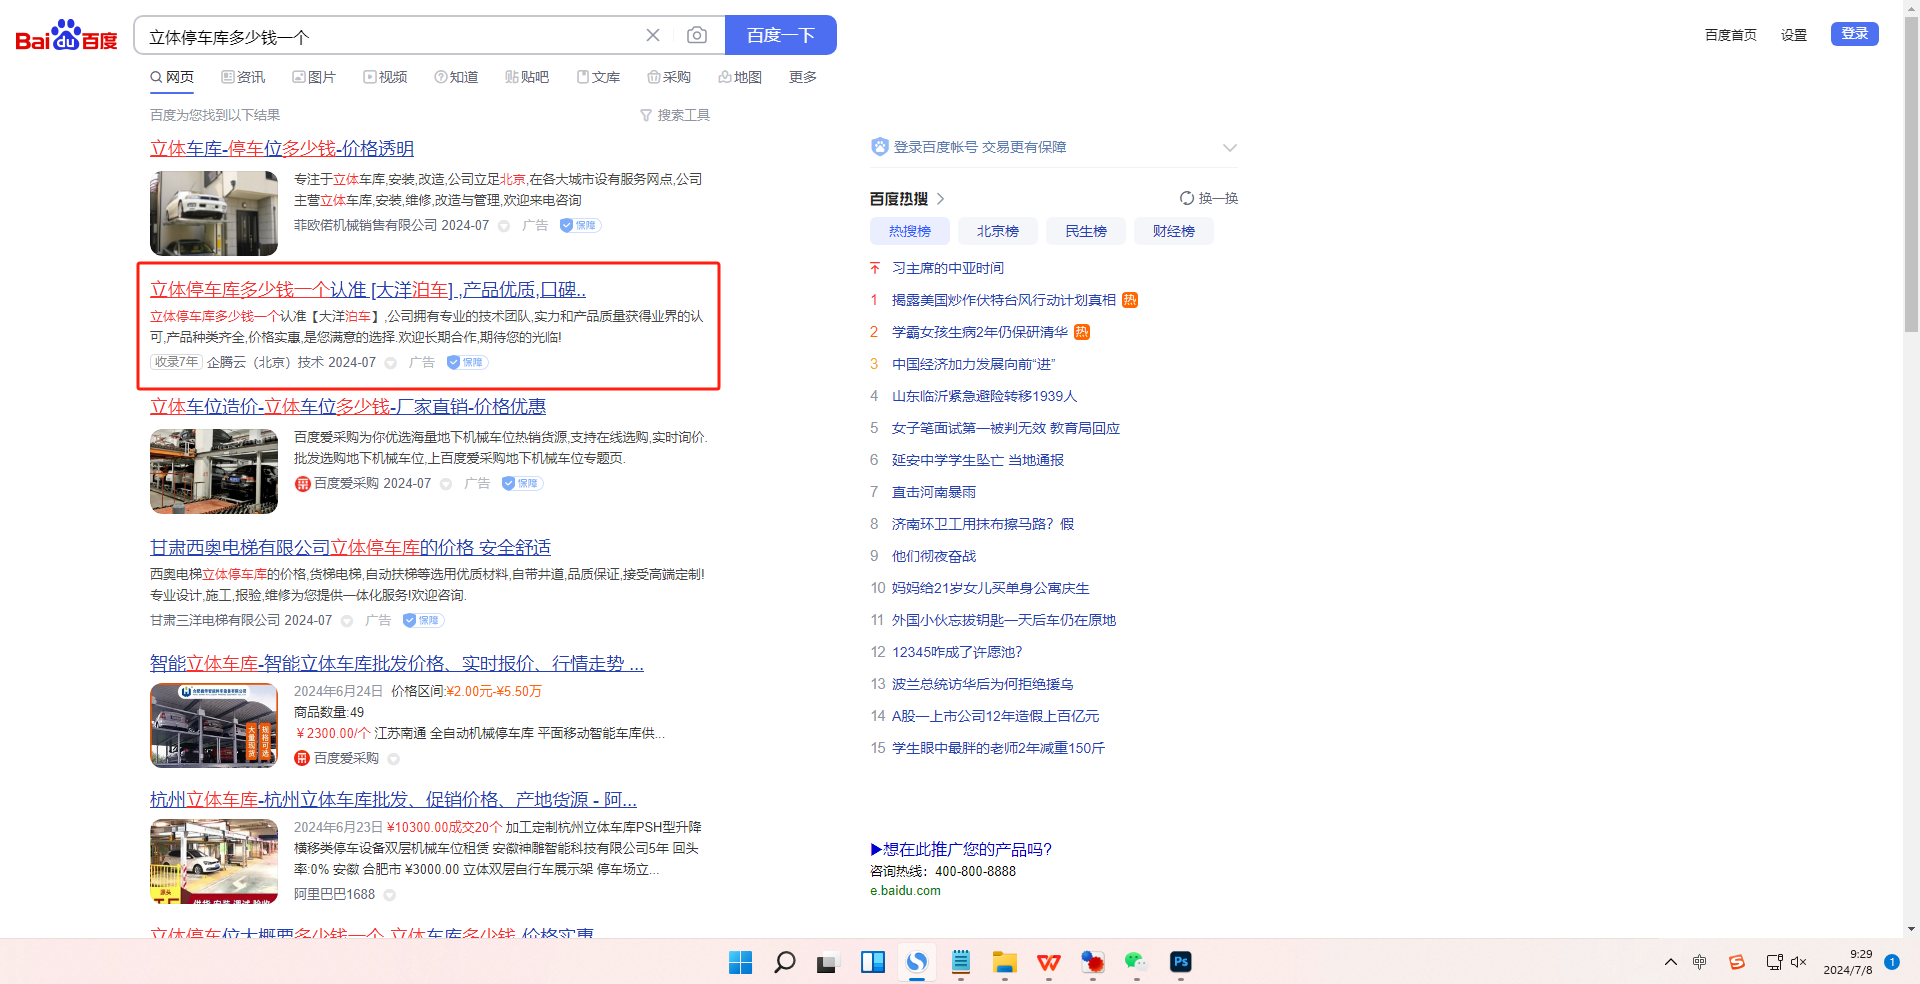Image resolution: width=1920 pixels, height=984 pixels.
Task: Click the taskbar search magnifier icon
Action: tap(784, 962)
